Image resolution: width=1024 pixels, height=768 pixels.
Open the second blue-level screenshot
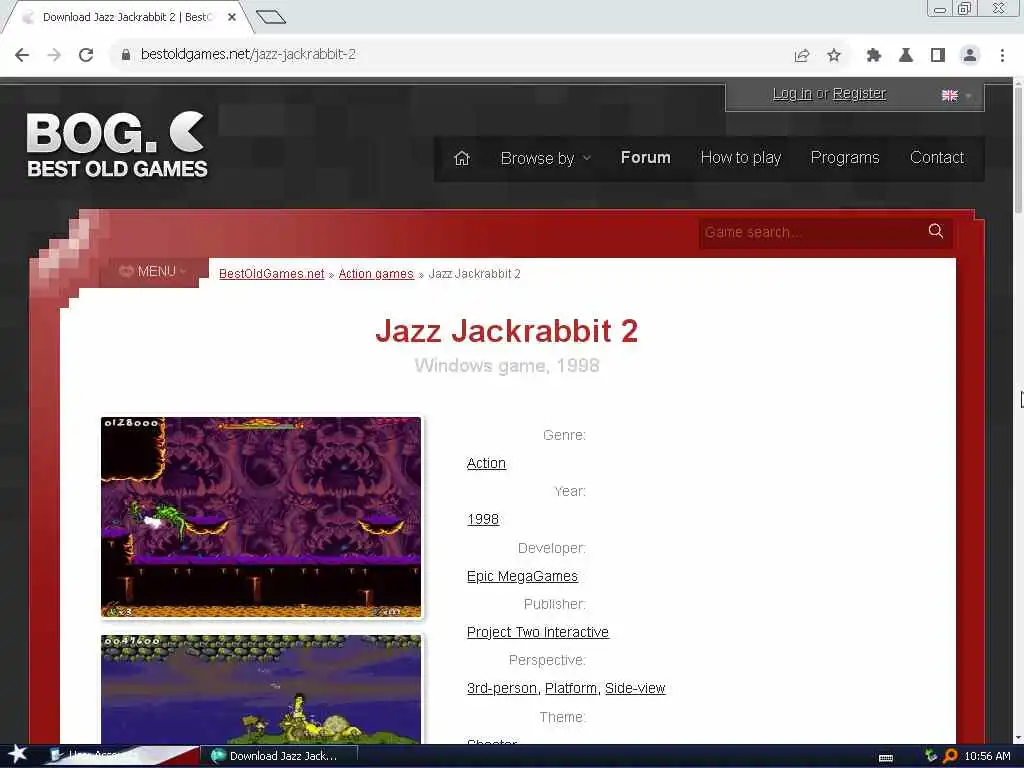[x=261, y=689]
